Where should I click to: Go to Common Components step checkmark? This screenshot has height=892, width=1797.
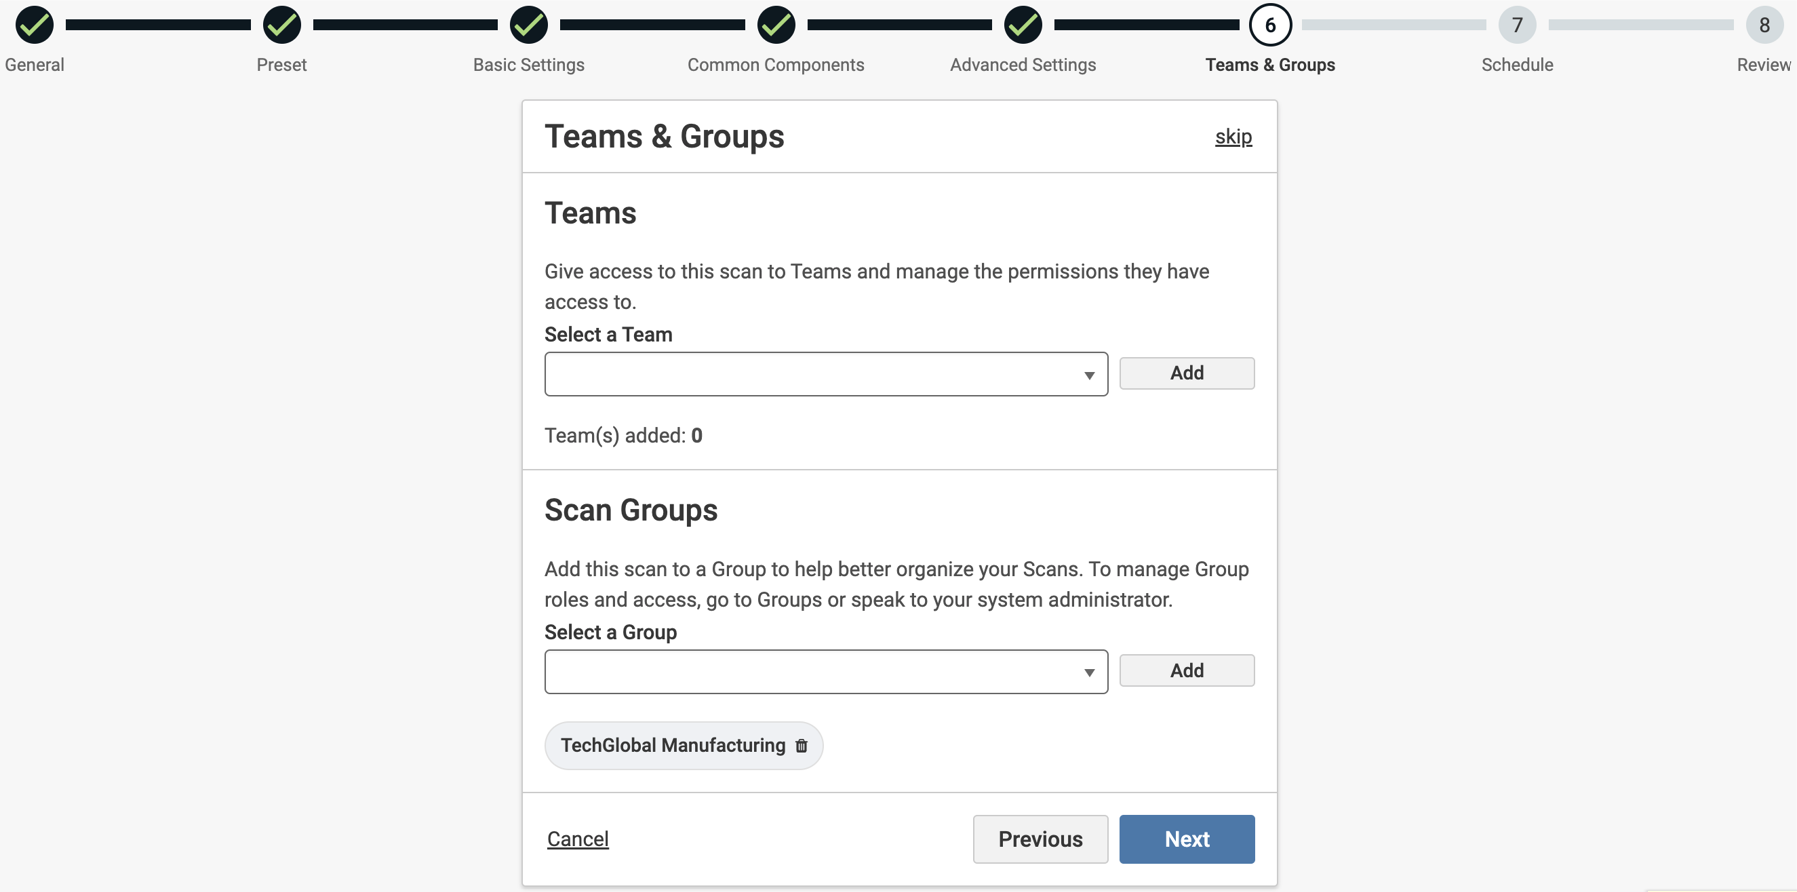click(x=776, y=25)
